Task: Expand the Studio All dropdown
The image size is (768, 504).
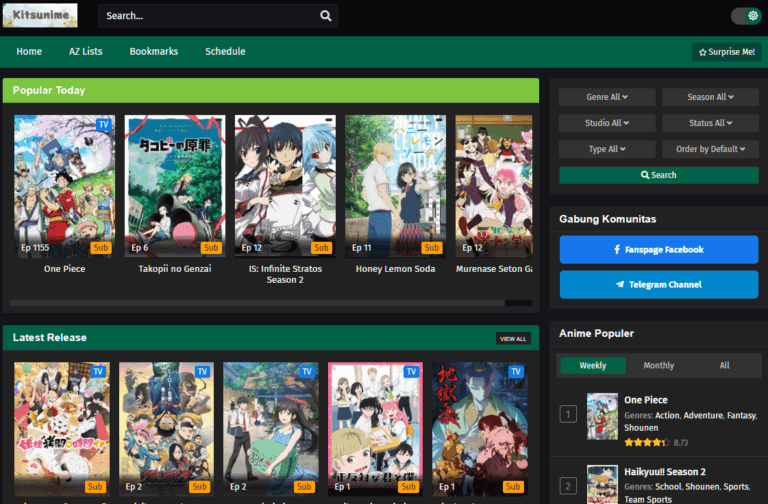Action: point(607,123)
